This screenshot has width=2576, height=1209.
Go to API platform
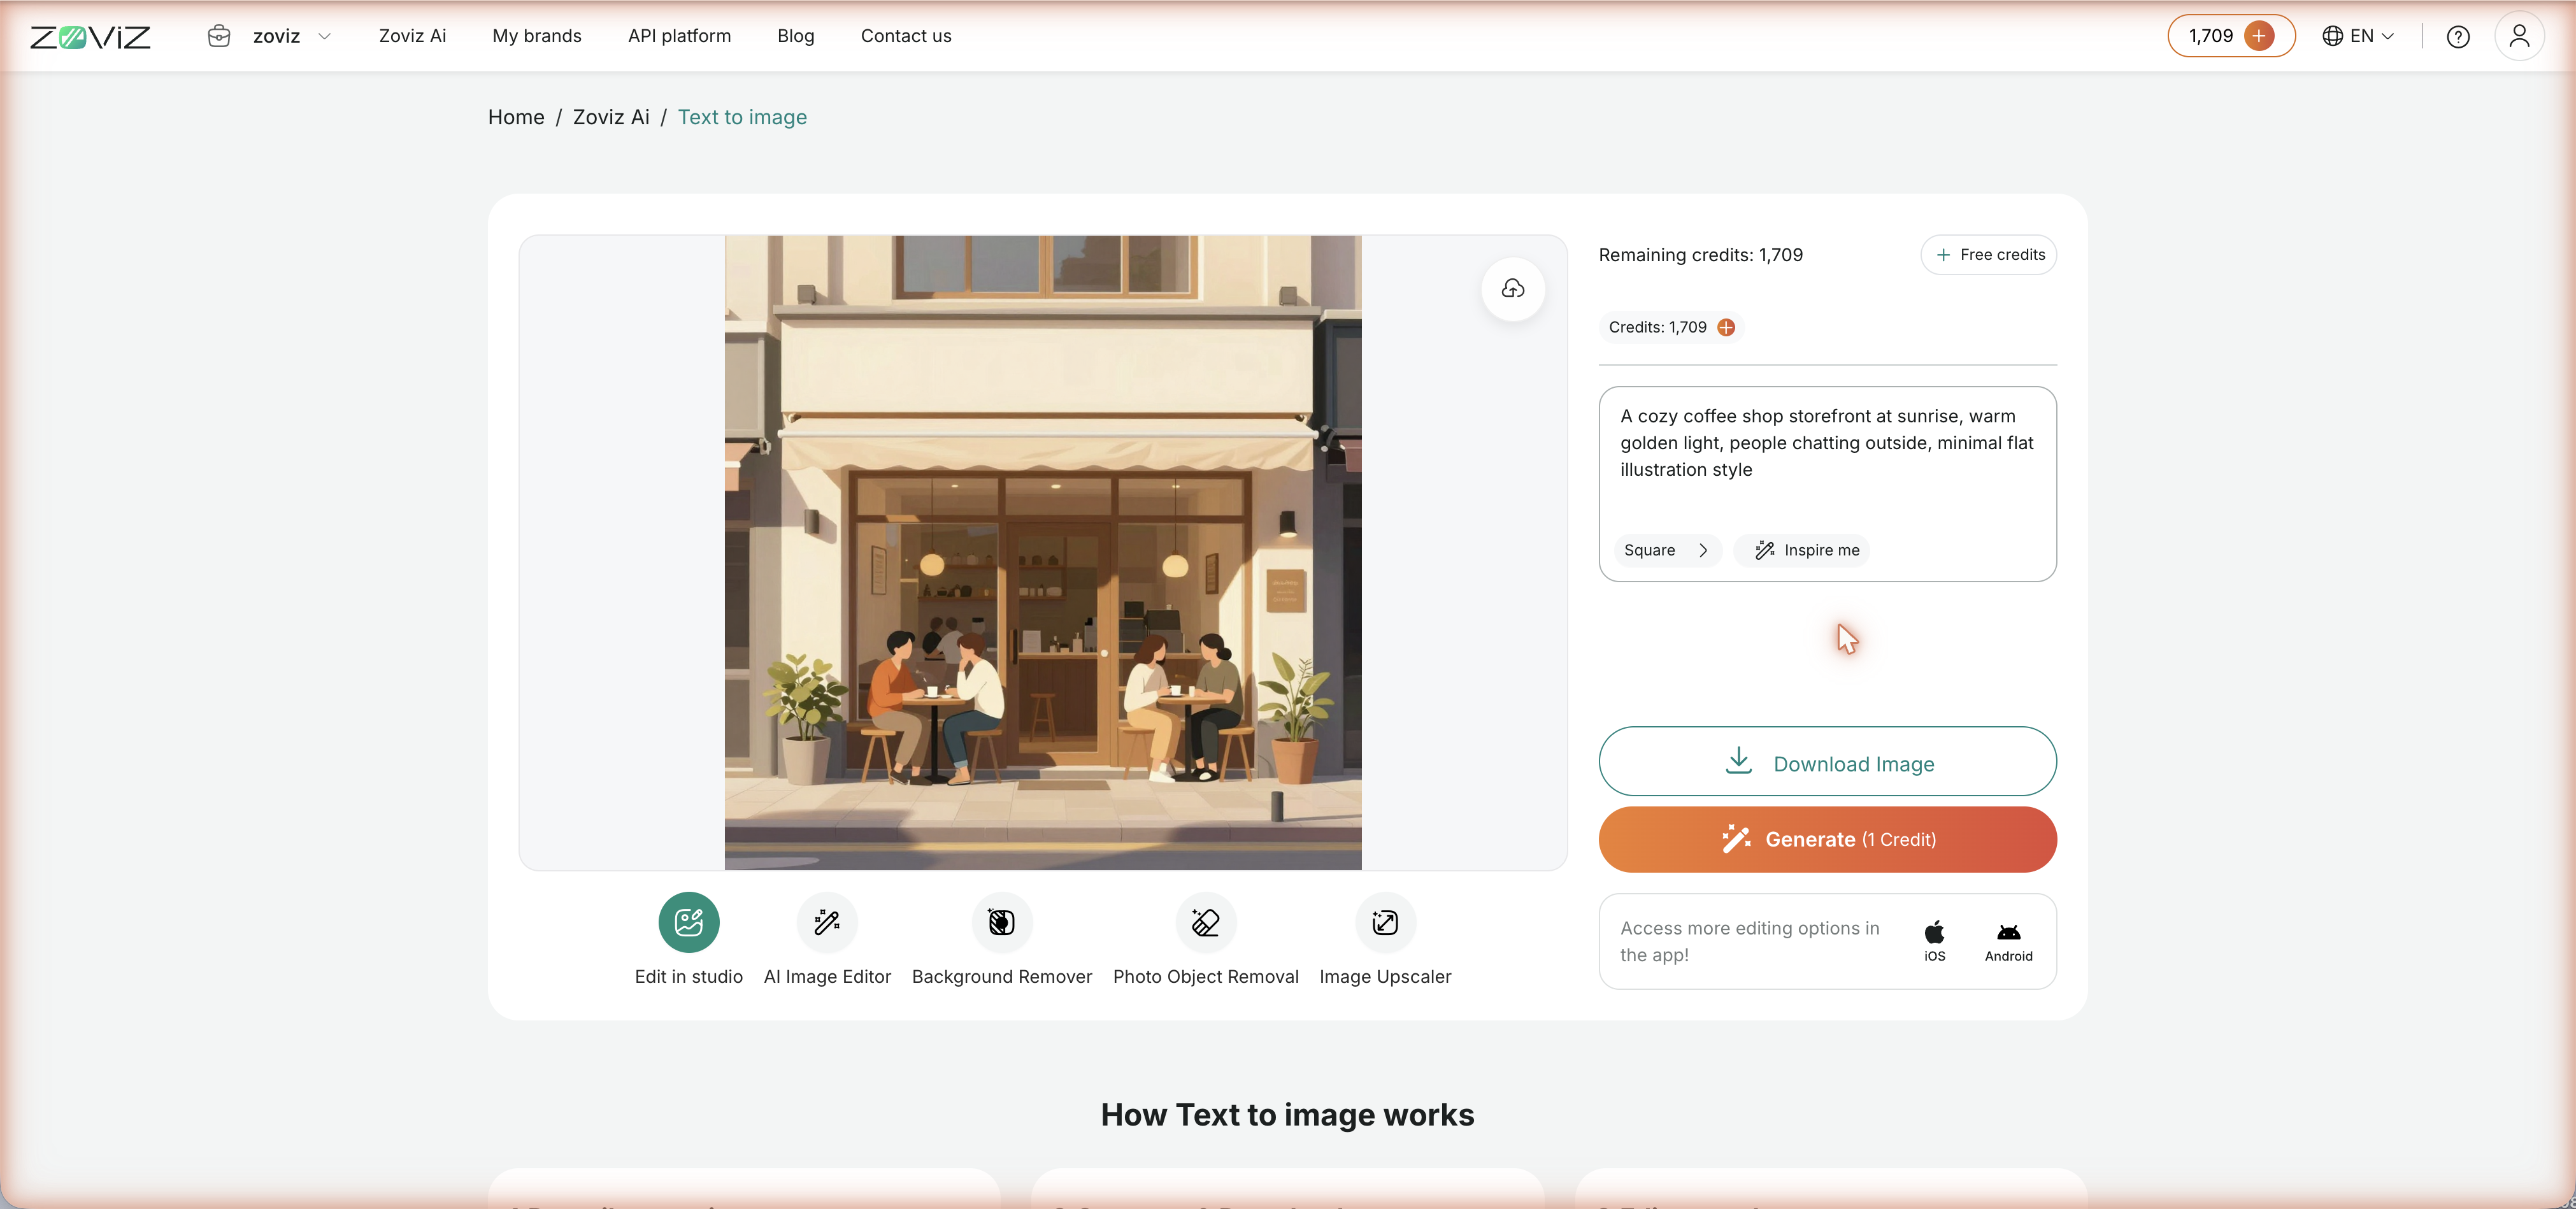[x=679, y=36]
